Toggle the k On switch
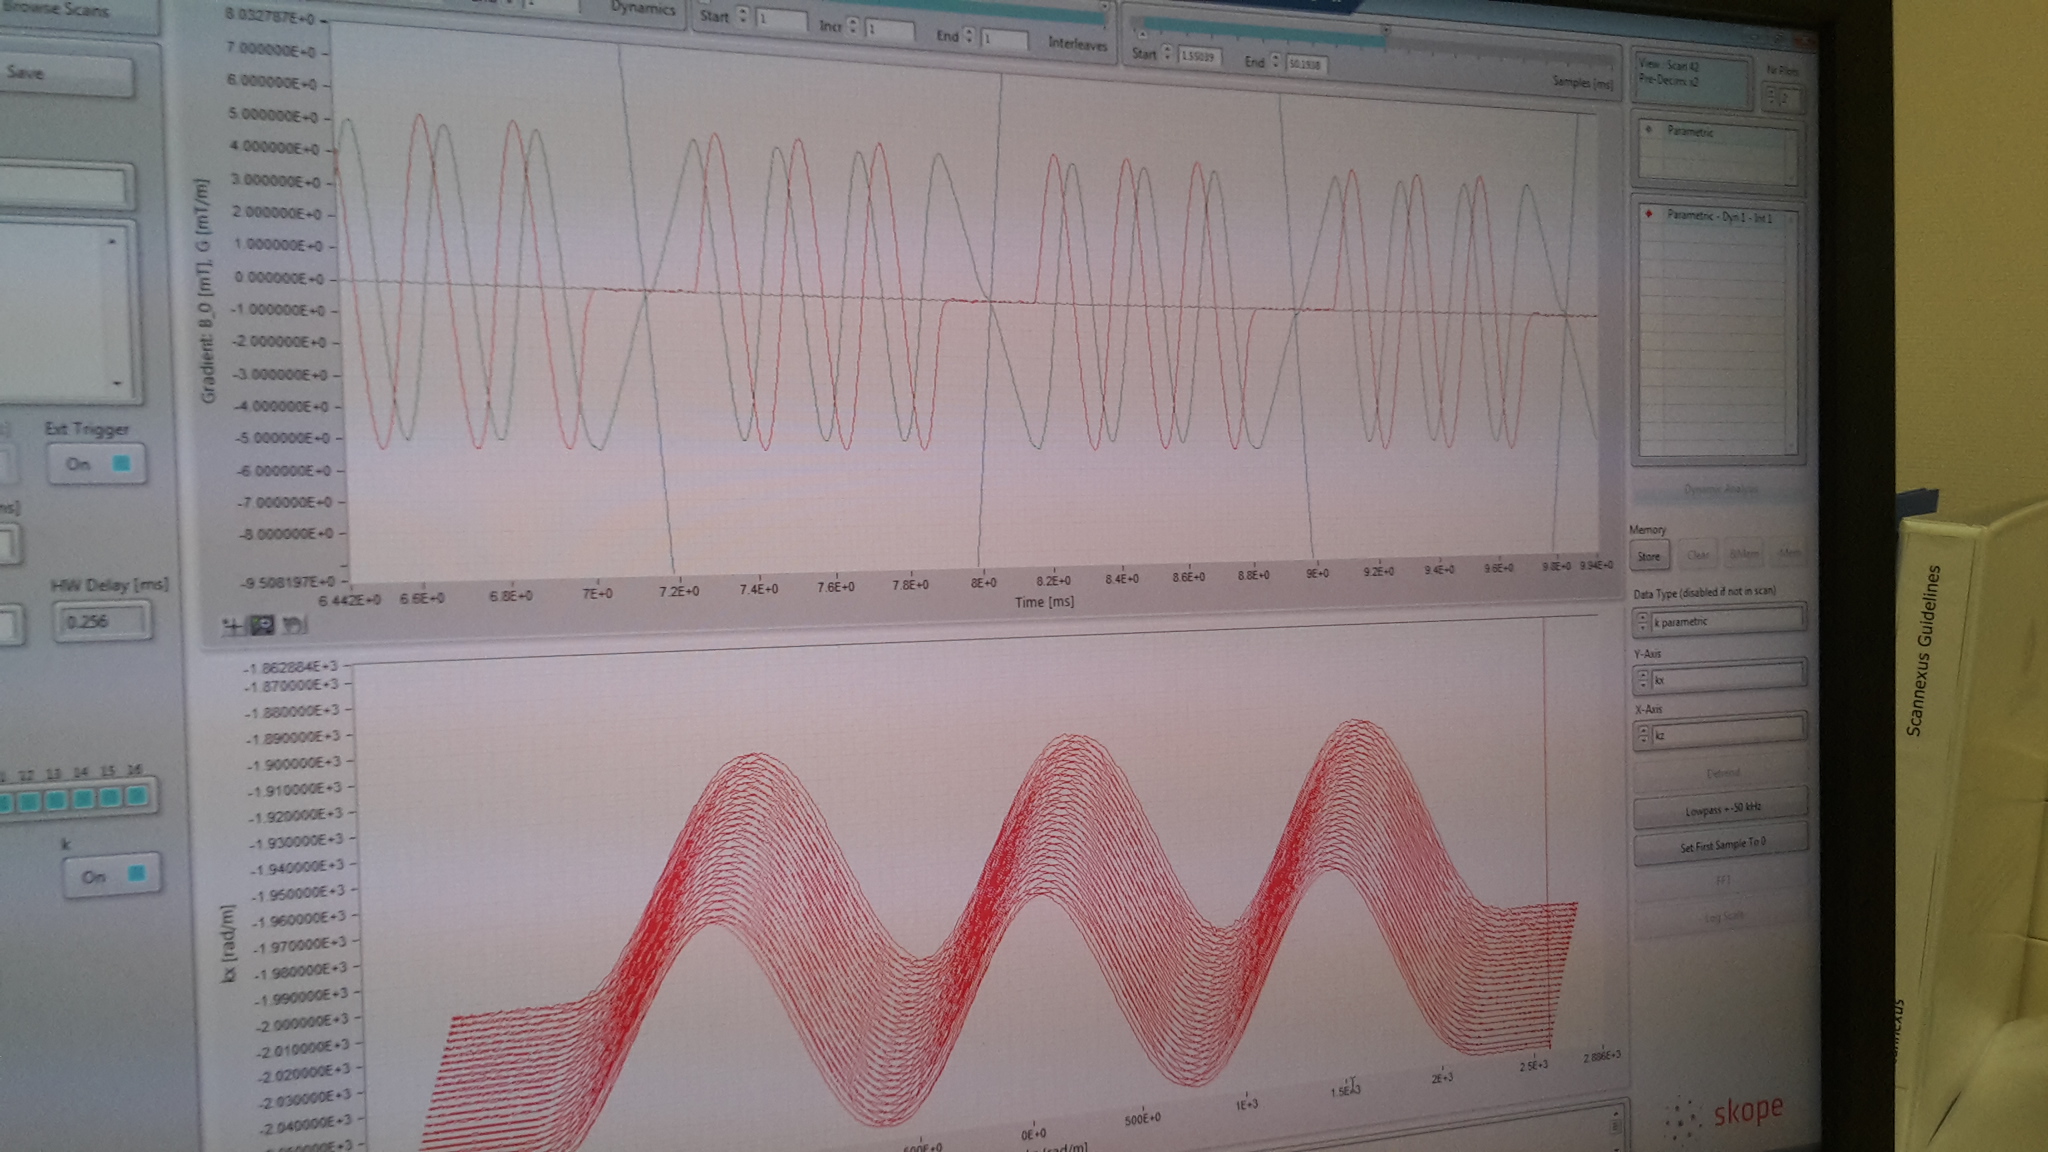Screen dimensions: 2048x1152 [x=113, y=876]
